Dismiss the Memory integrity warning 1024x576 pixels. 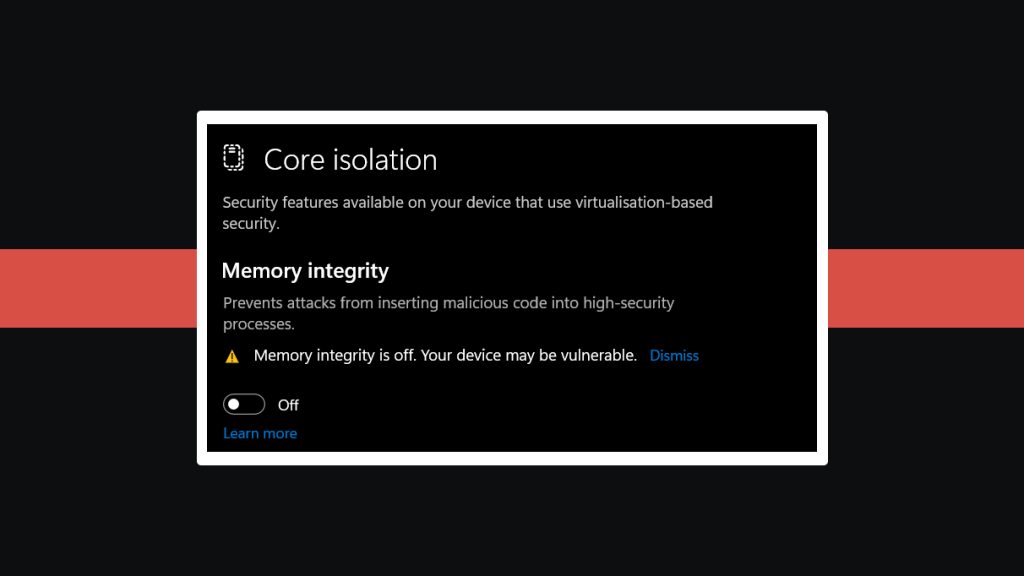click(674, 355)
